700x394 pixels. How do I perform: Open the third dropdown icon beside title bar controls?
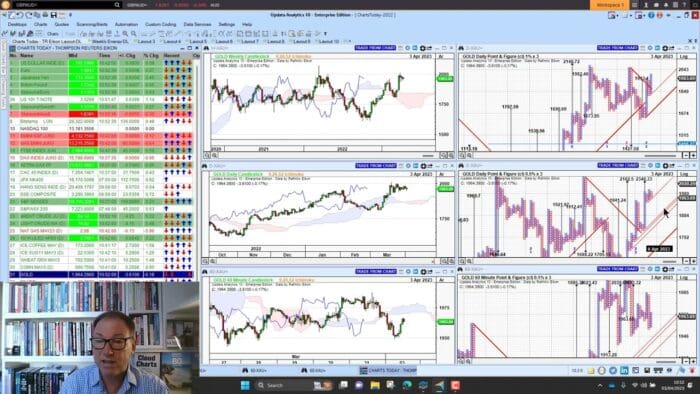[640, 15]
